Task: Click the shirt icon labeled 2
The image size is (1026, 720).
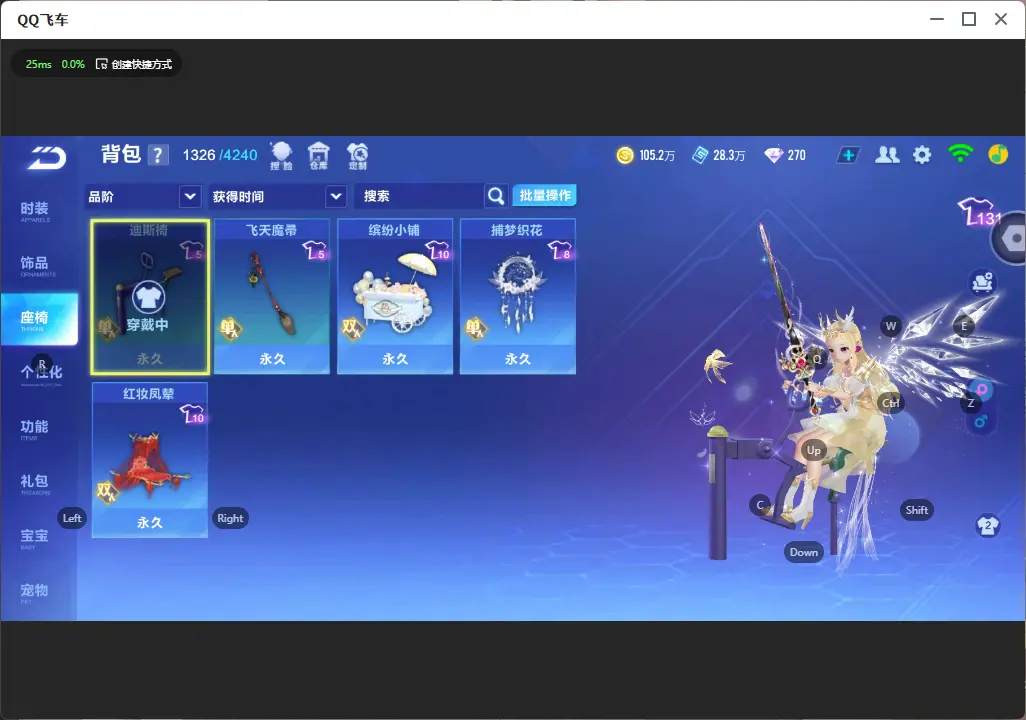Action: [x=987, y=526]
